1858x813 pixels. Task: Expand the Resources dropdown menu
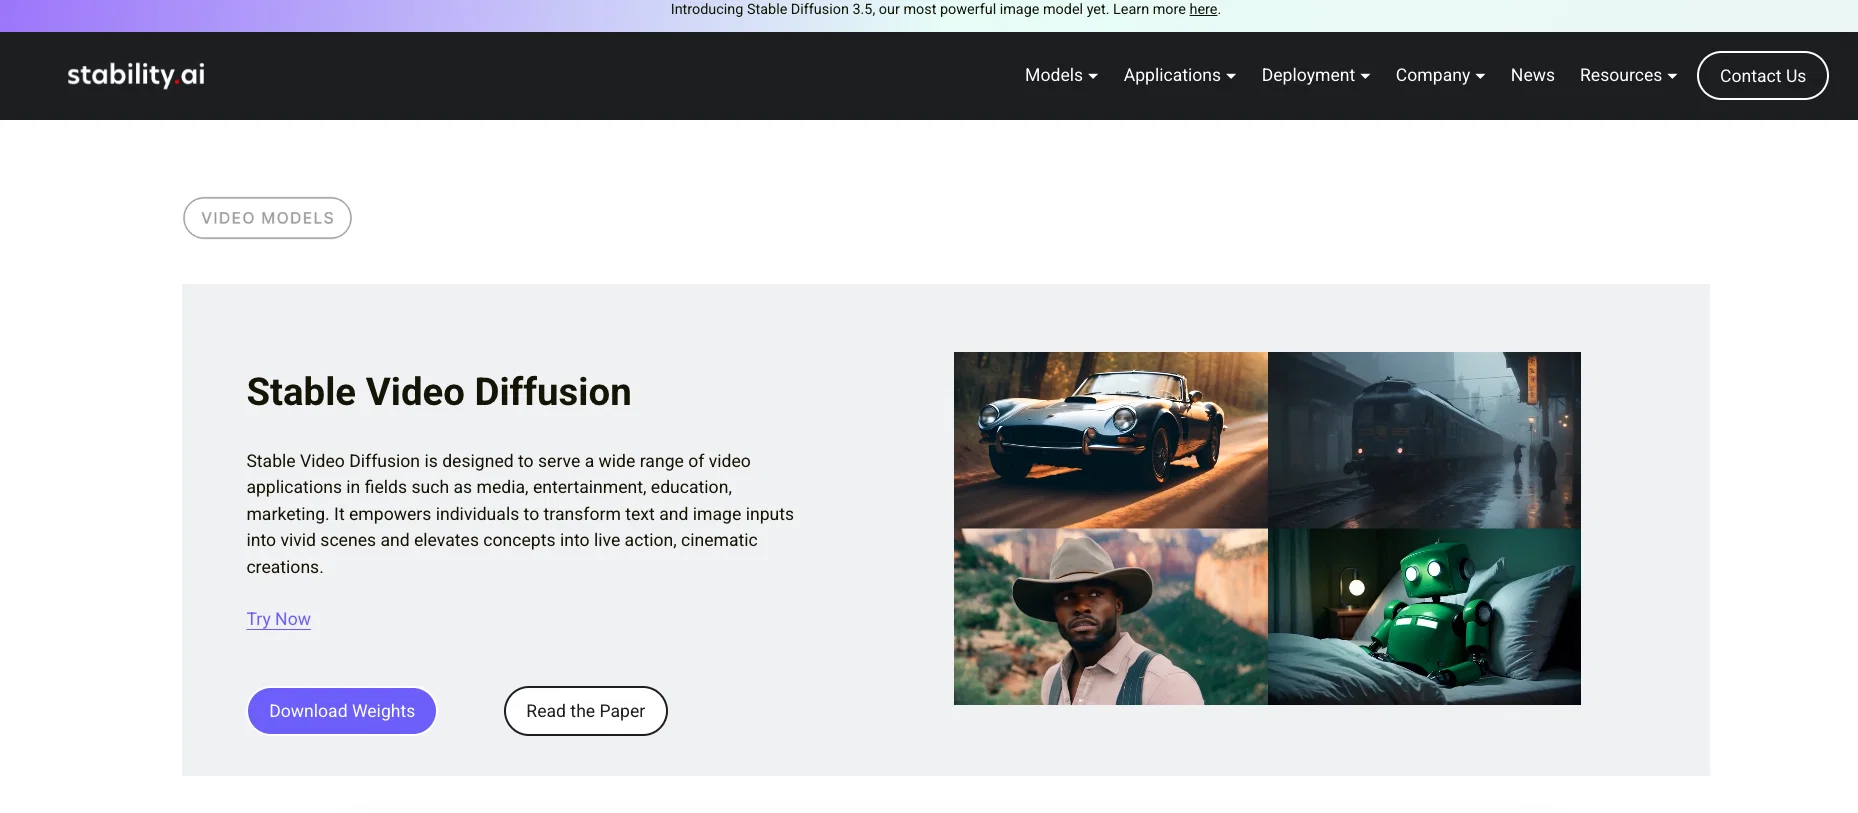coord(1628,75)
